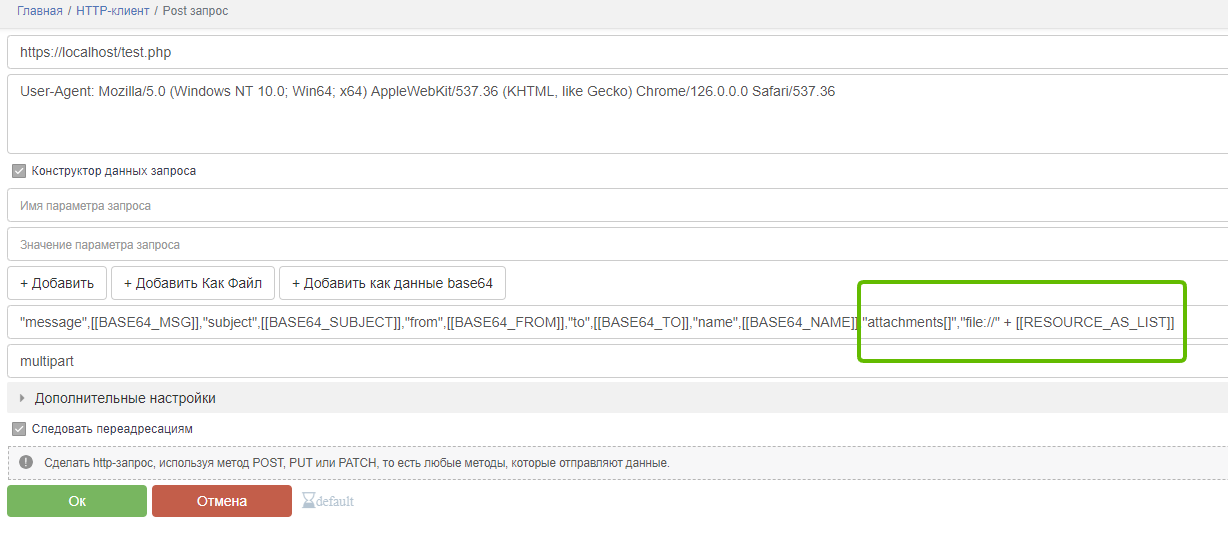Click the hourglass icon beside default
This screenshot has width=1228, height=540.
(308, 501)
